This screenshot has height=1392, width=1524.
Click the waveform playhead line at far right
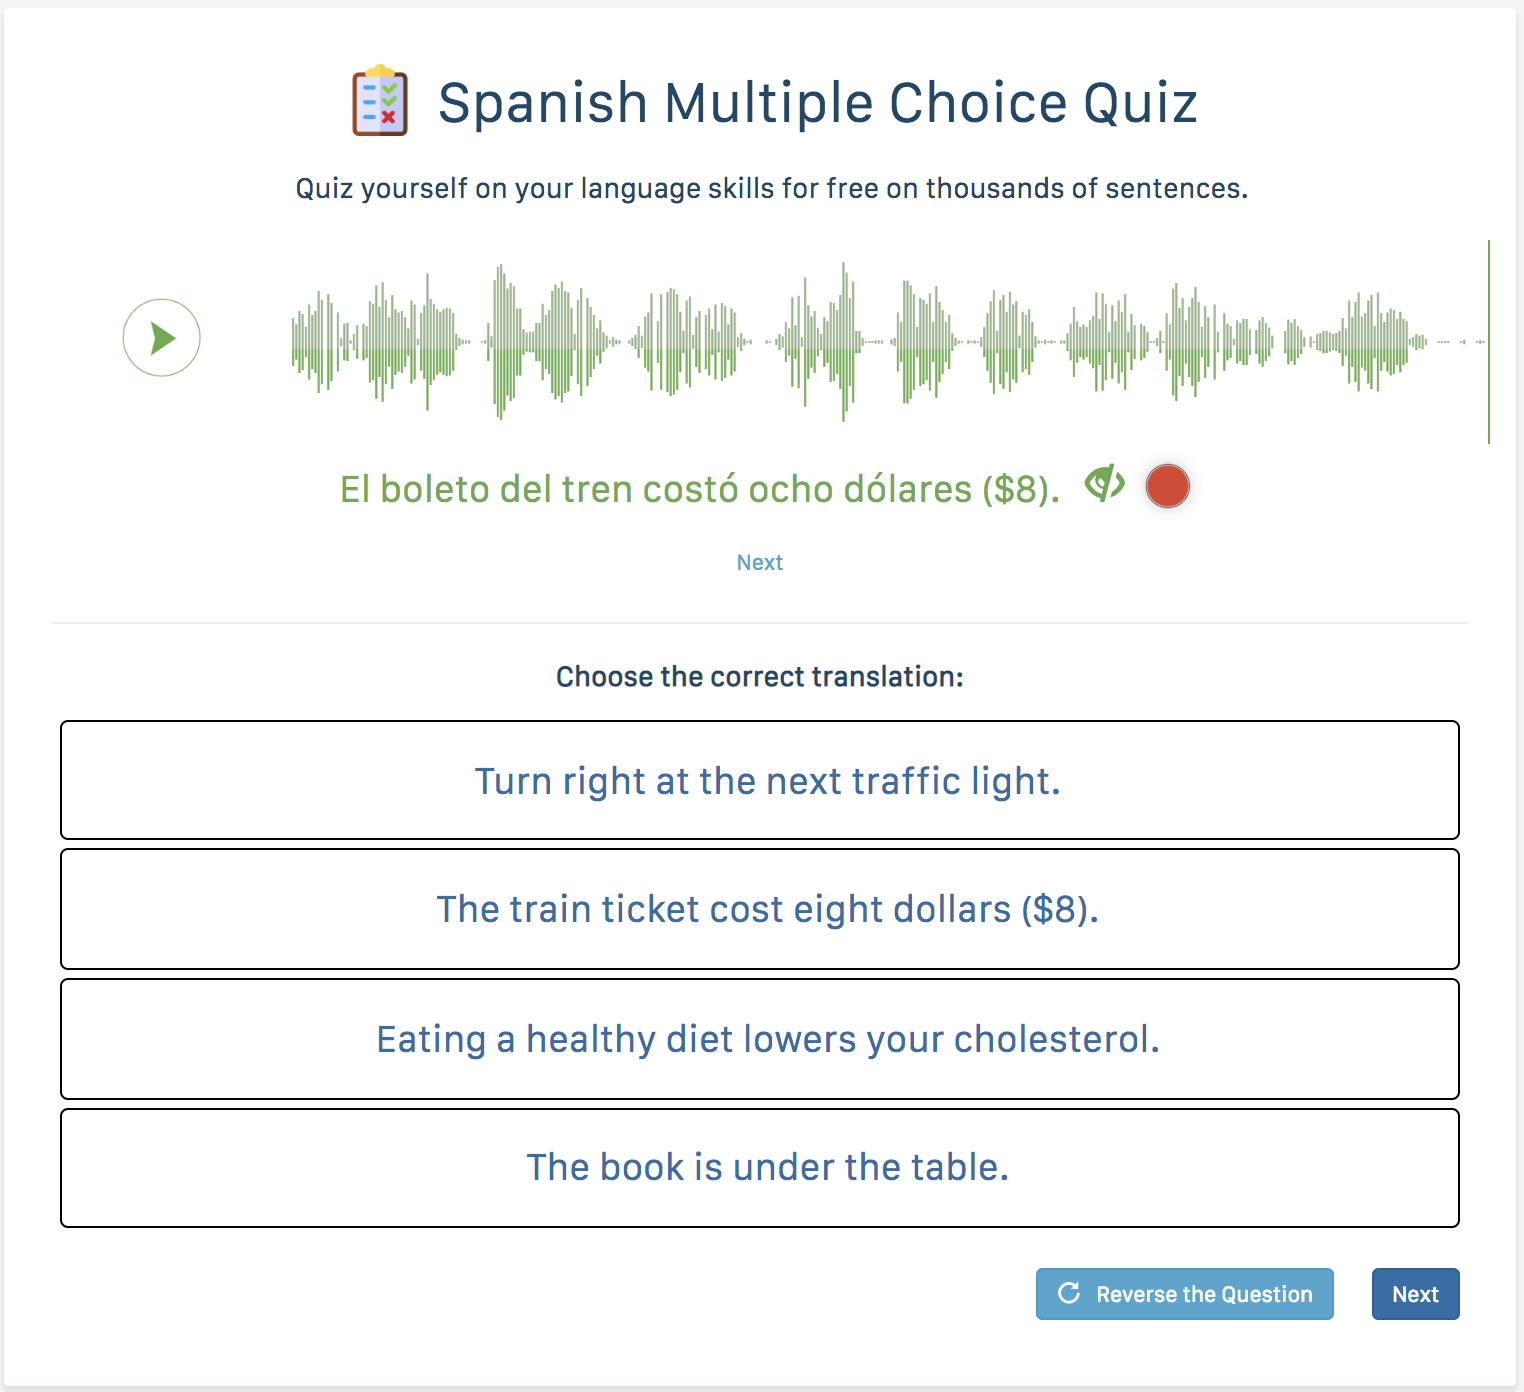click(x=1488, y=342)
